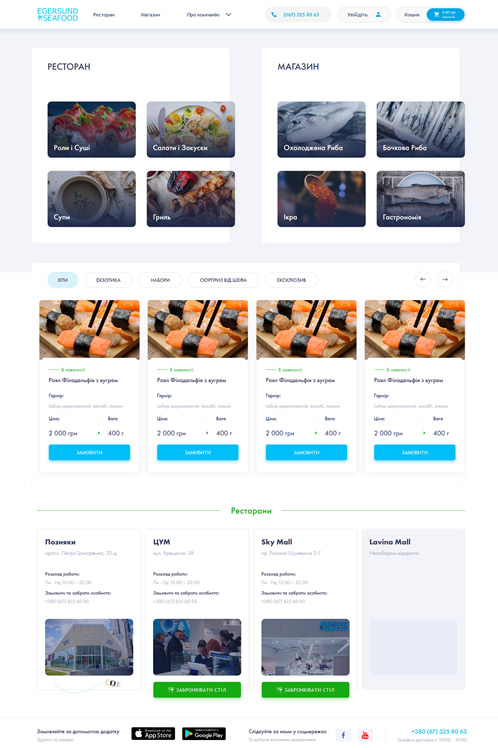Viewport: 498px width, 750px height.
Task: Open the Роли і Суші category tile
Action: [91, 129]
